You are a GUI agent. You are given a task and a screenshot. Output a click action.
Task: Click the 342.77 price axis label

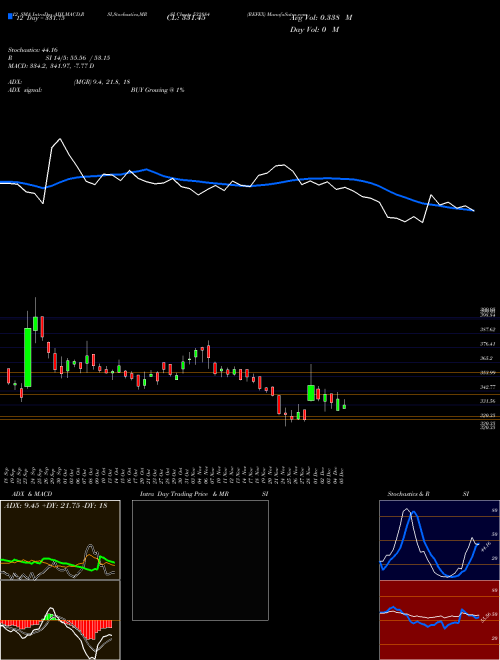pos(488,387)
